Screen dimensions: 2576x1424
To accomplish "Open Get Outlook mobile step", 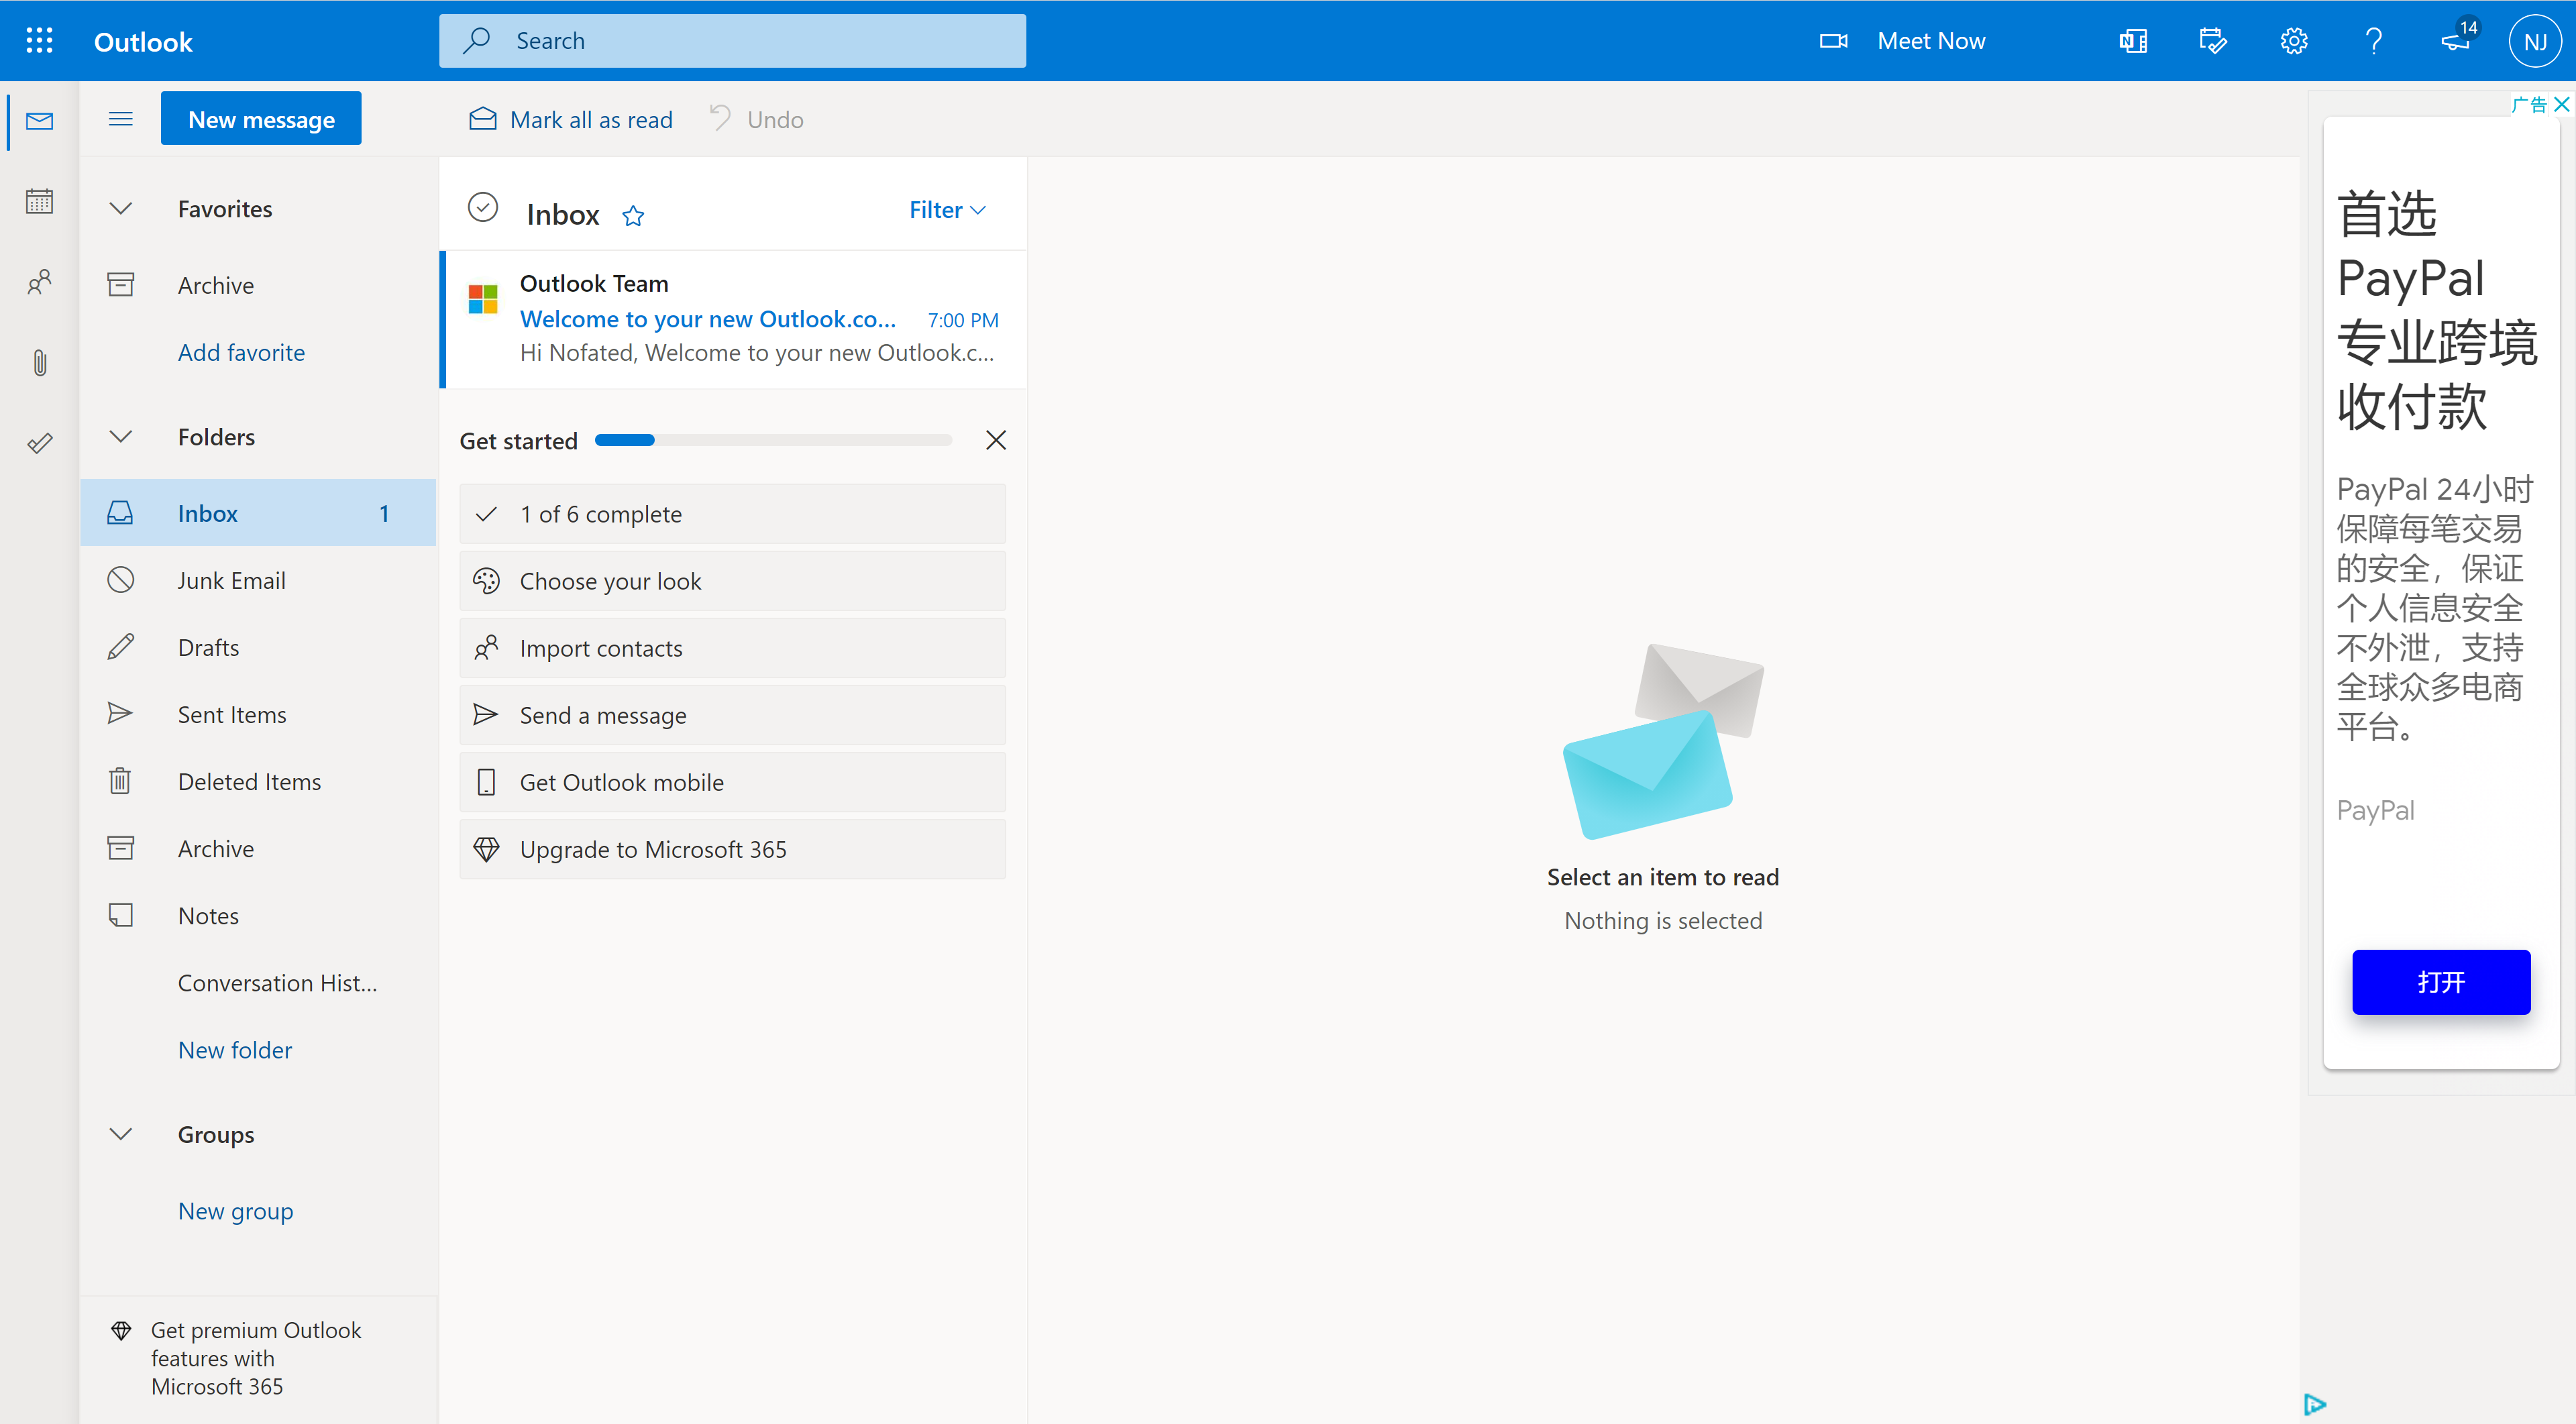I will tap(732, 782).
